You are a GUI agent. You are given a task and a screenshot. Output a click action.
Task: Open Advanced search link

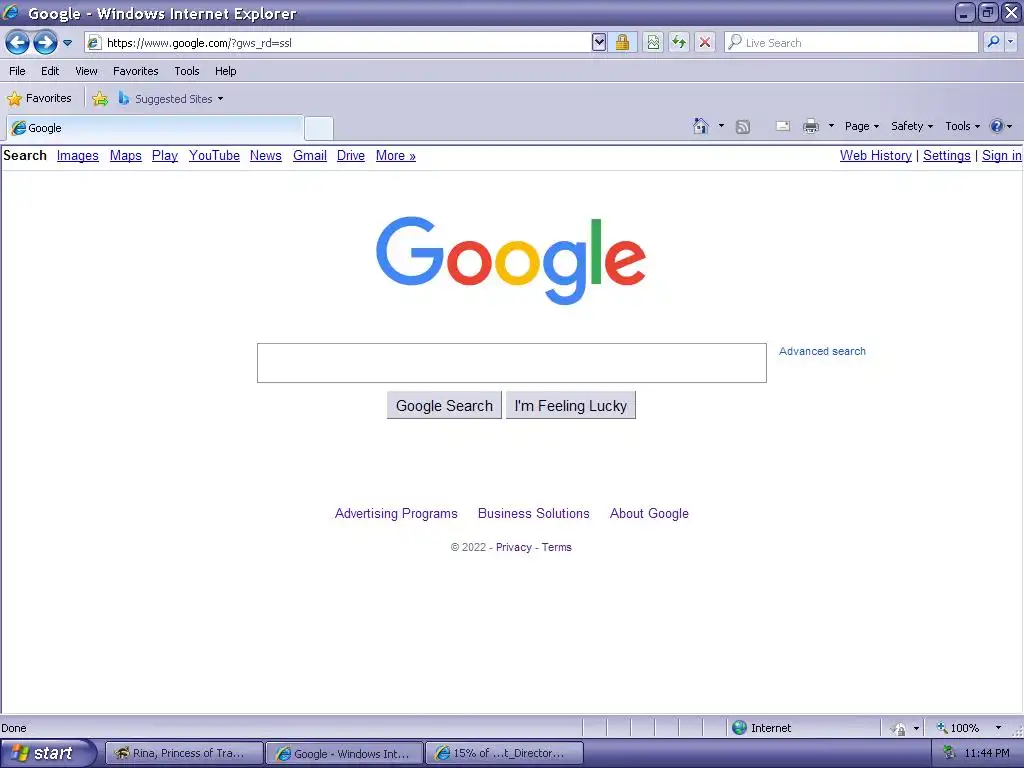click(822, 351)
